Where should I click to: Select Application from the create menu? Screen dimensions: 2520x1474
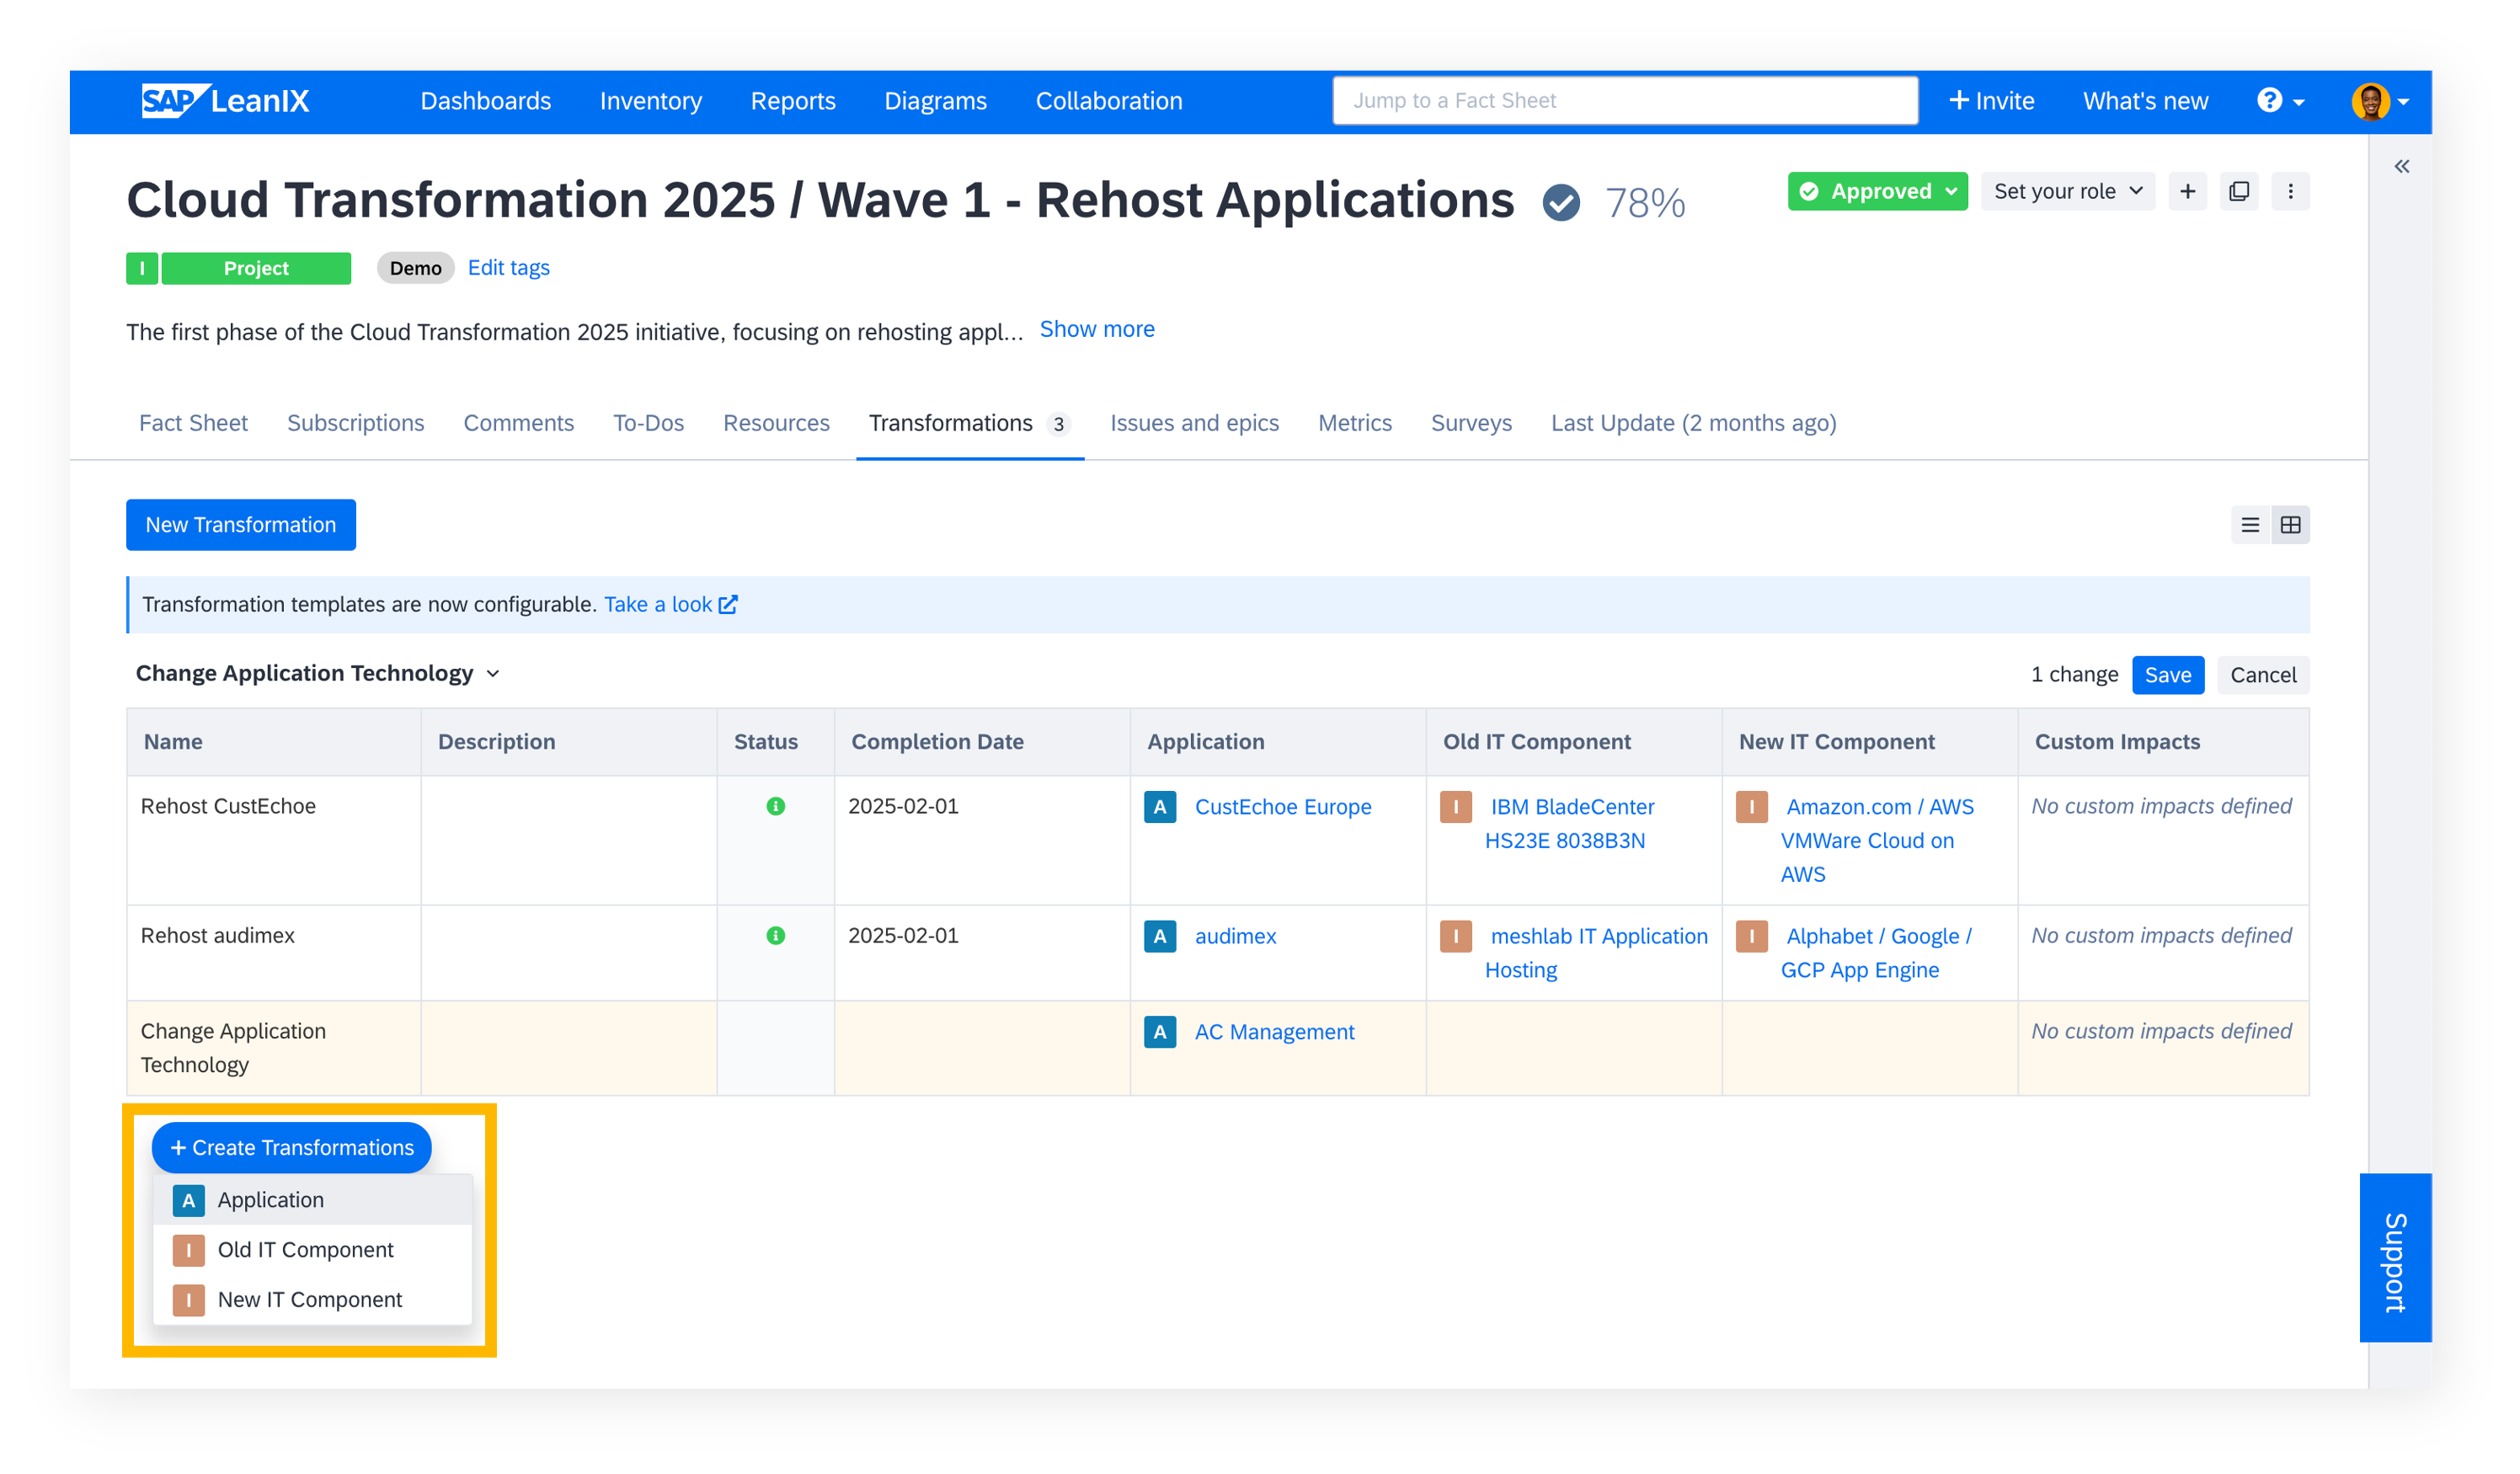coord(312,1199)
